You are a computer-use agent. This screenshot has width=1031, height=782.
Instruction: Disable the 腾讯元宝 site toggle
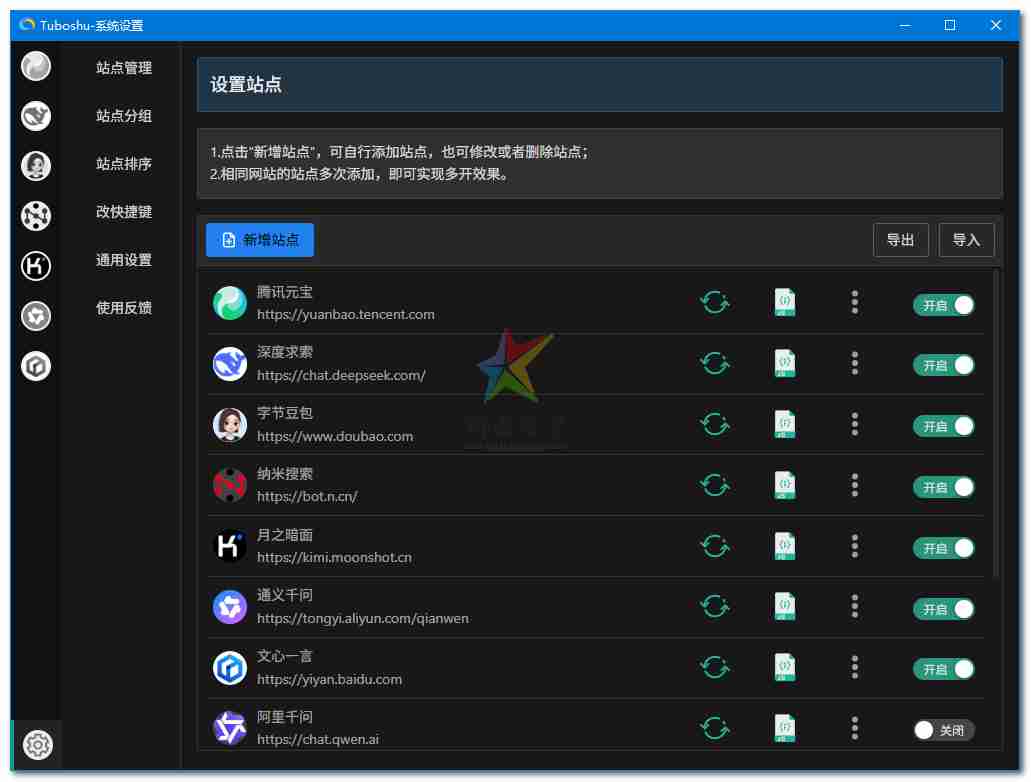[x=943, y=305]
